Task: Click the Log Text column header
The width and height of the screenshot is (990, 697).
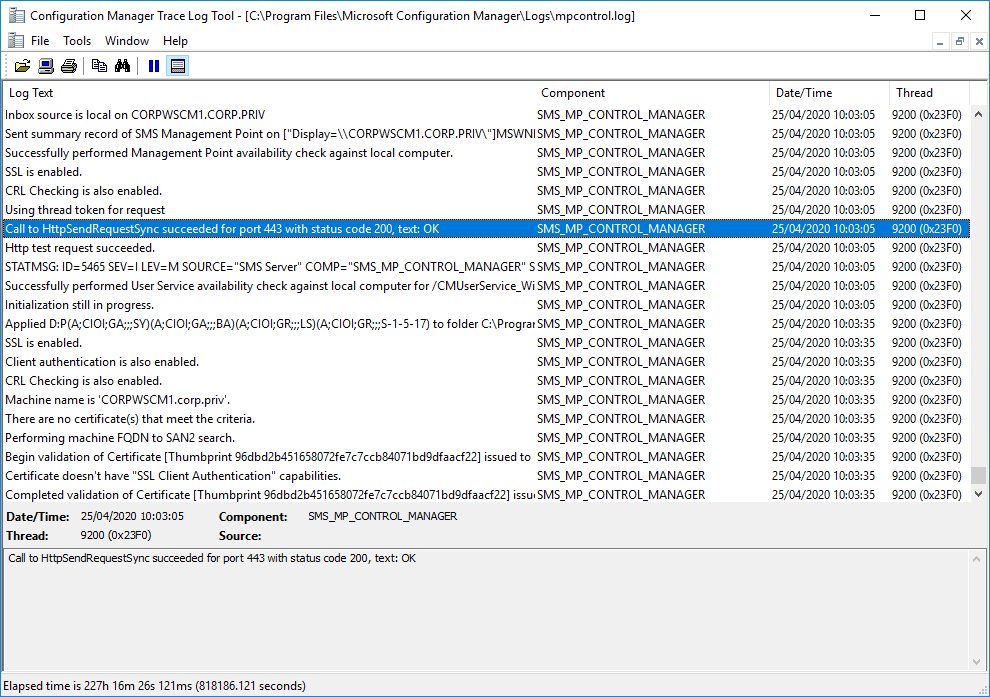Action: [268, 93]
